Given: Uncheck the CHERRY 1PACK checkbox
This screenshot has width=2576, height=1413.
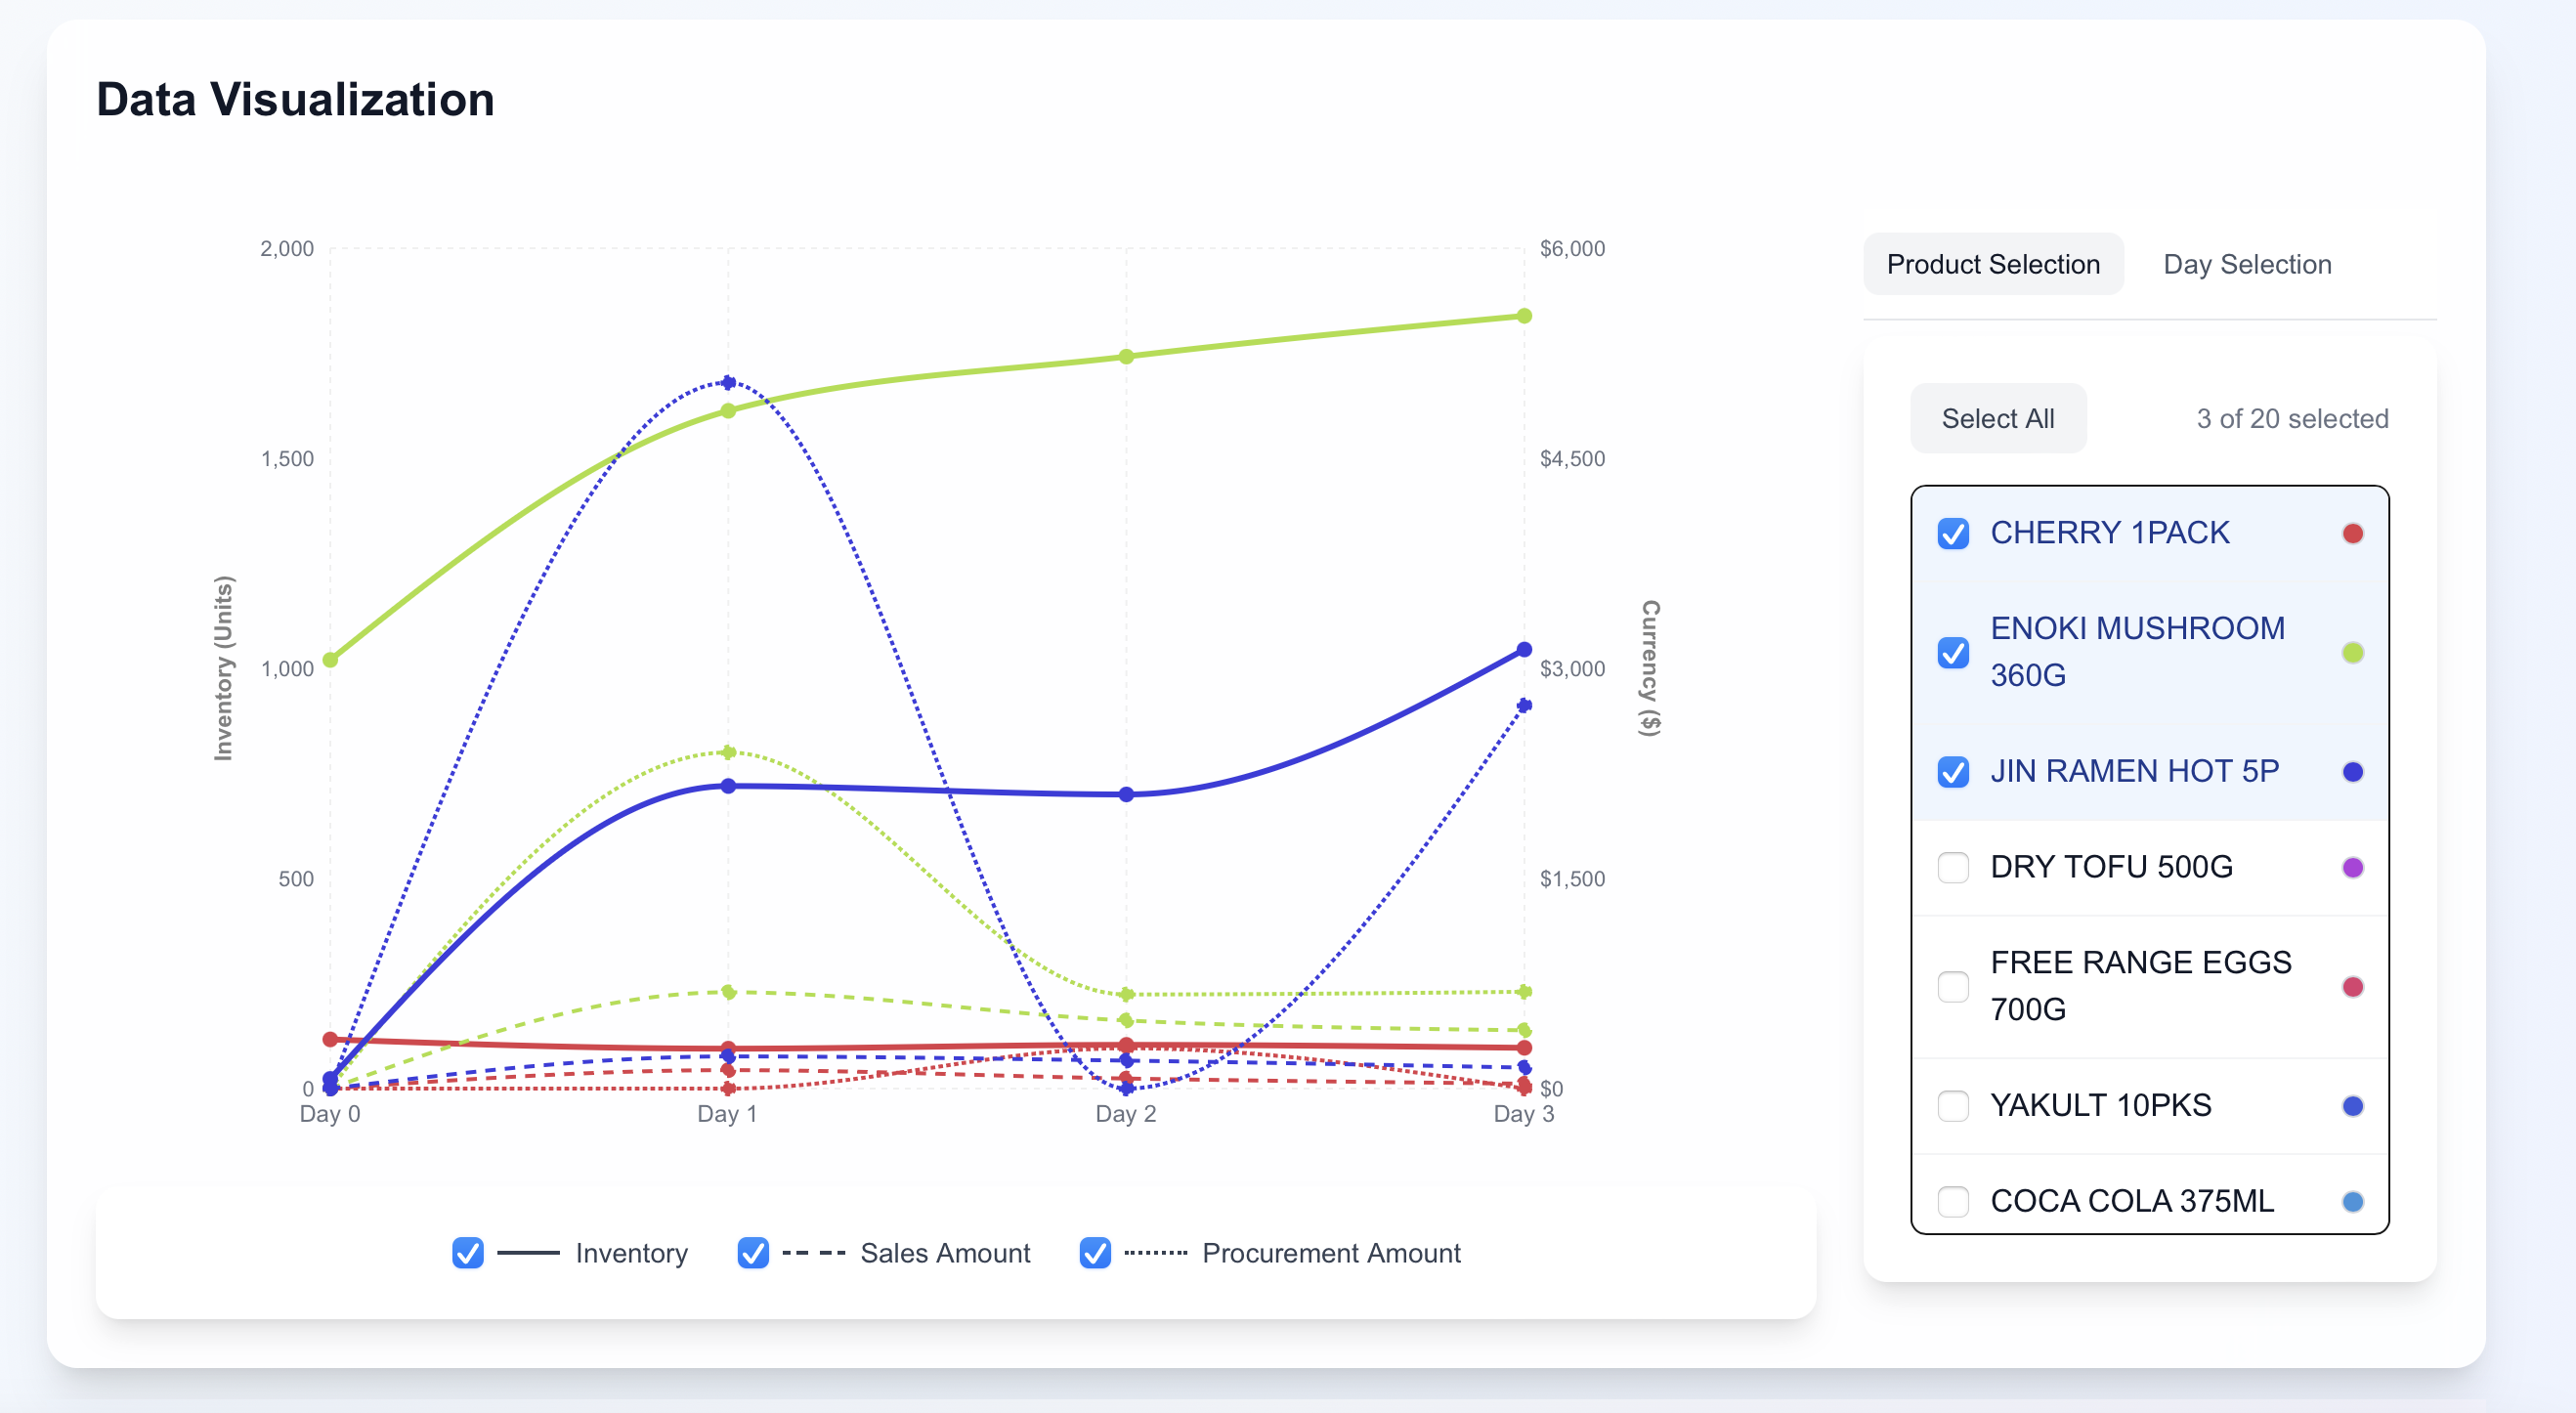Looking at the screenshot, I should [1952, 533].
